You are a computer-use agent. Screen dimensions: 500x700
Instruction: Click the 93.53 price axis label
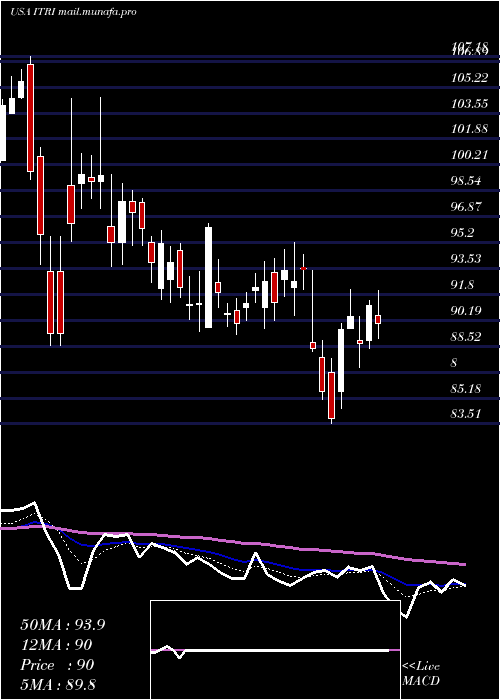467,259
